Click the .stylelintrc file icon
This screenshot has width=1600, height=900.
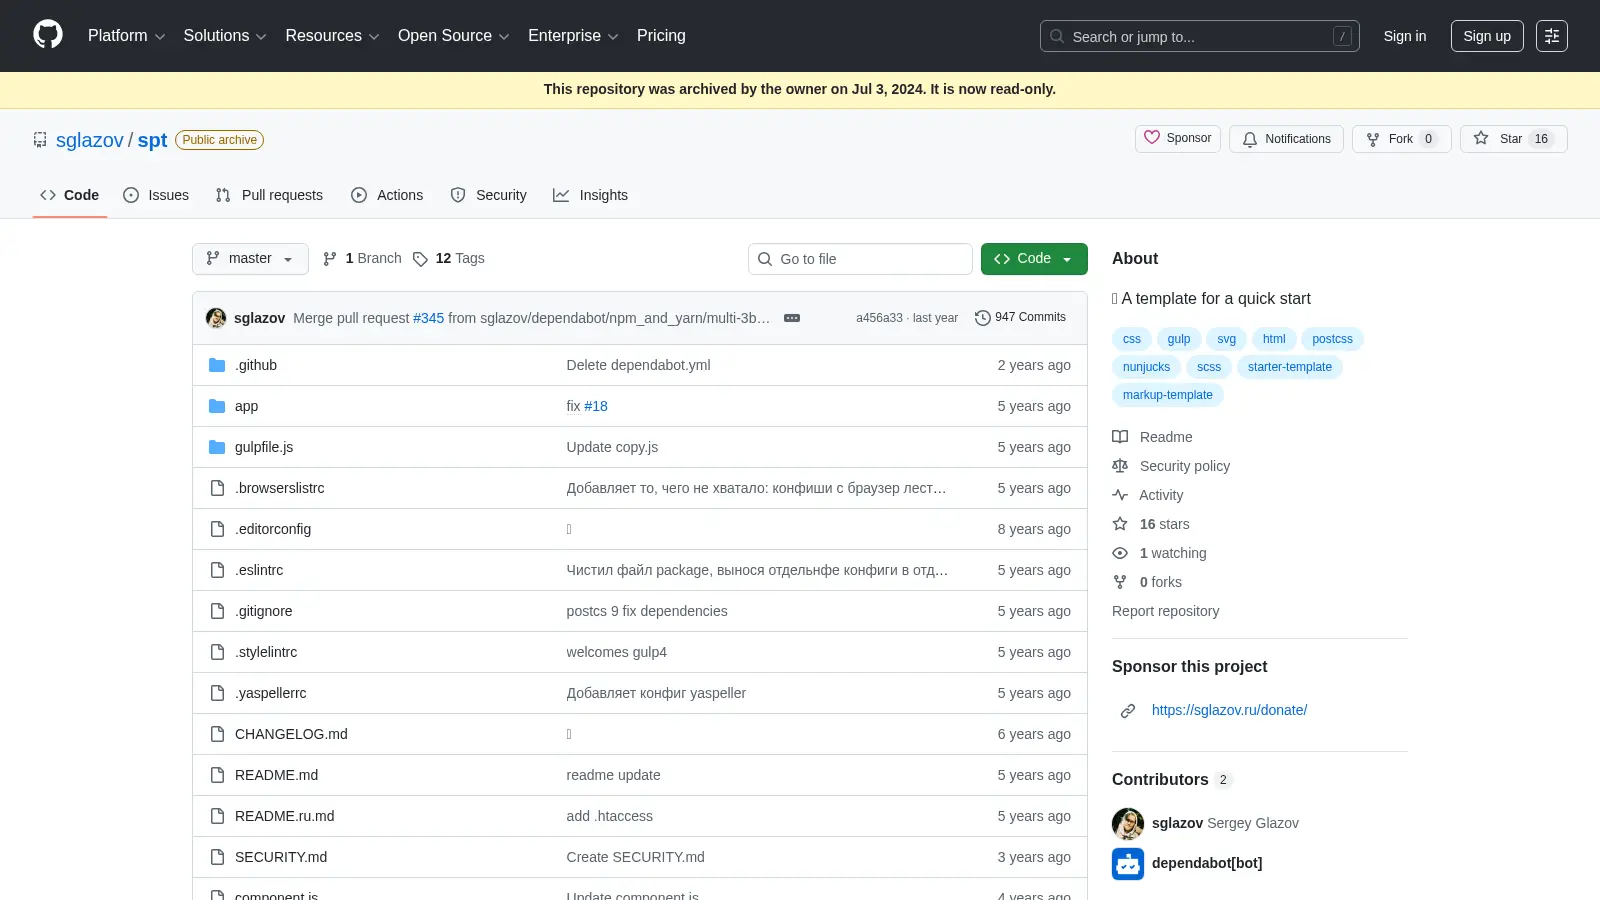coord(217,652)
